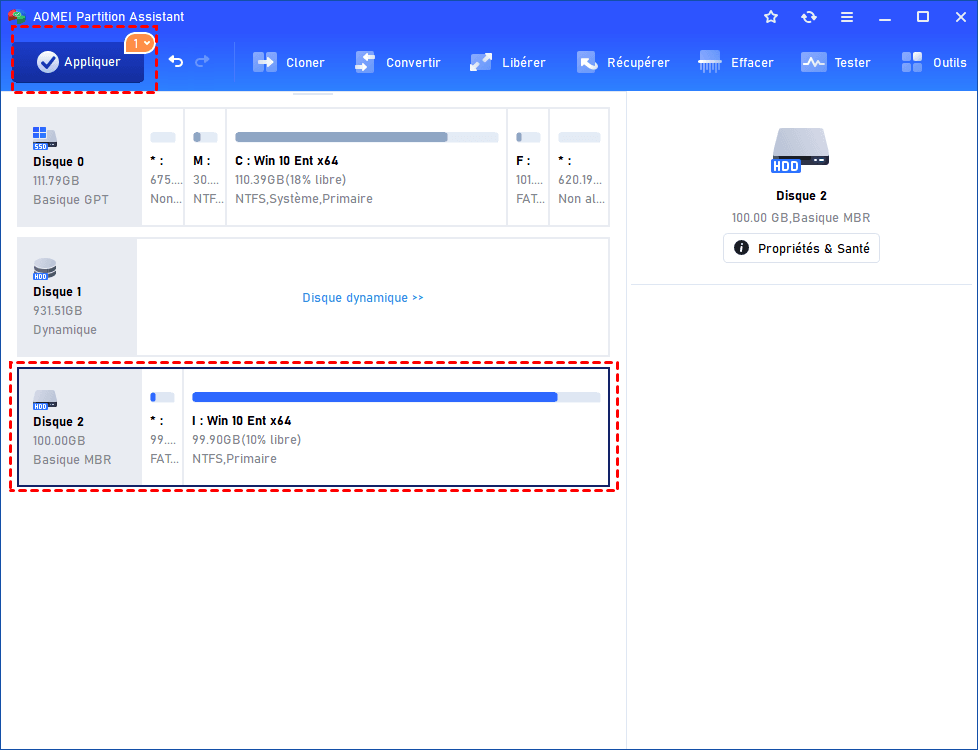The height and width of the screenshot is (750, 978).
Task: Click the Tester pulse icon
Action: (813, 62)
